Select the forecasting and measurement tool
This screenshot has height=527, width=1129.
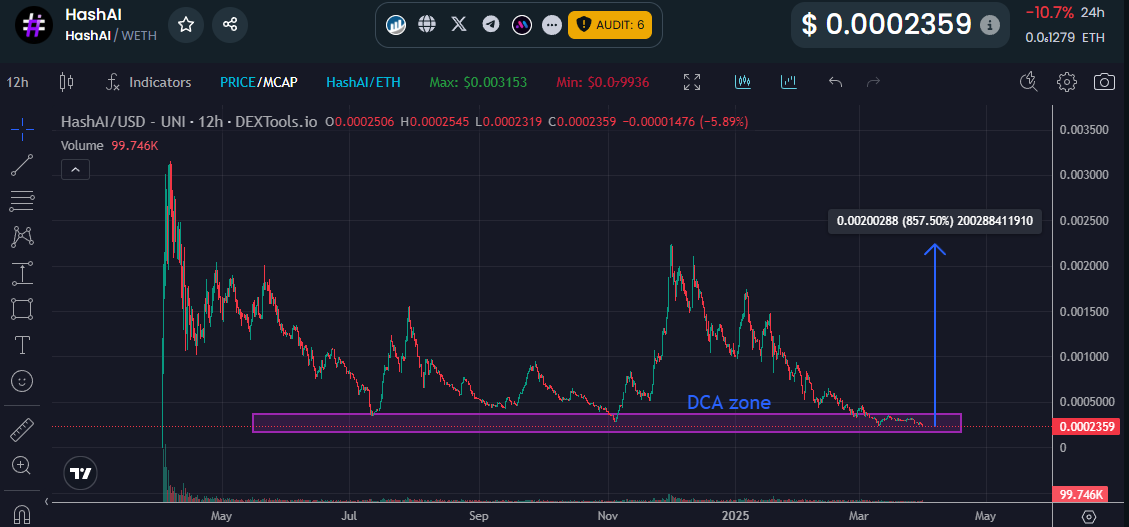click(22, 273)
